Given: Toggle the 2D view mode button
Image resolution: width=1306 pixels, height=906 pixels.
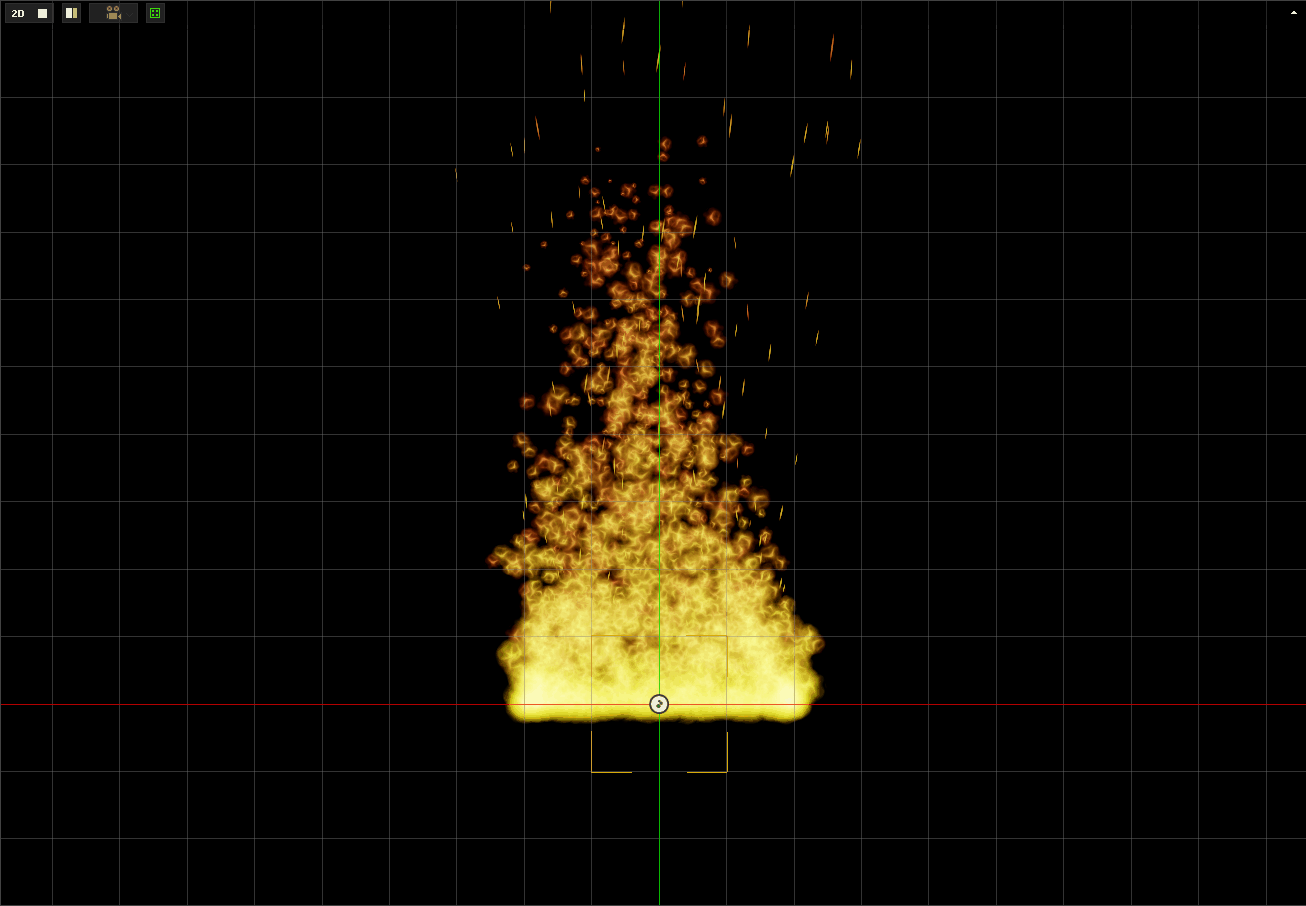Looking at the screenshot, I should pos(29,13).
